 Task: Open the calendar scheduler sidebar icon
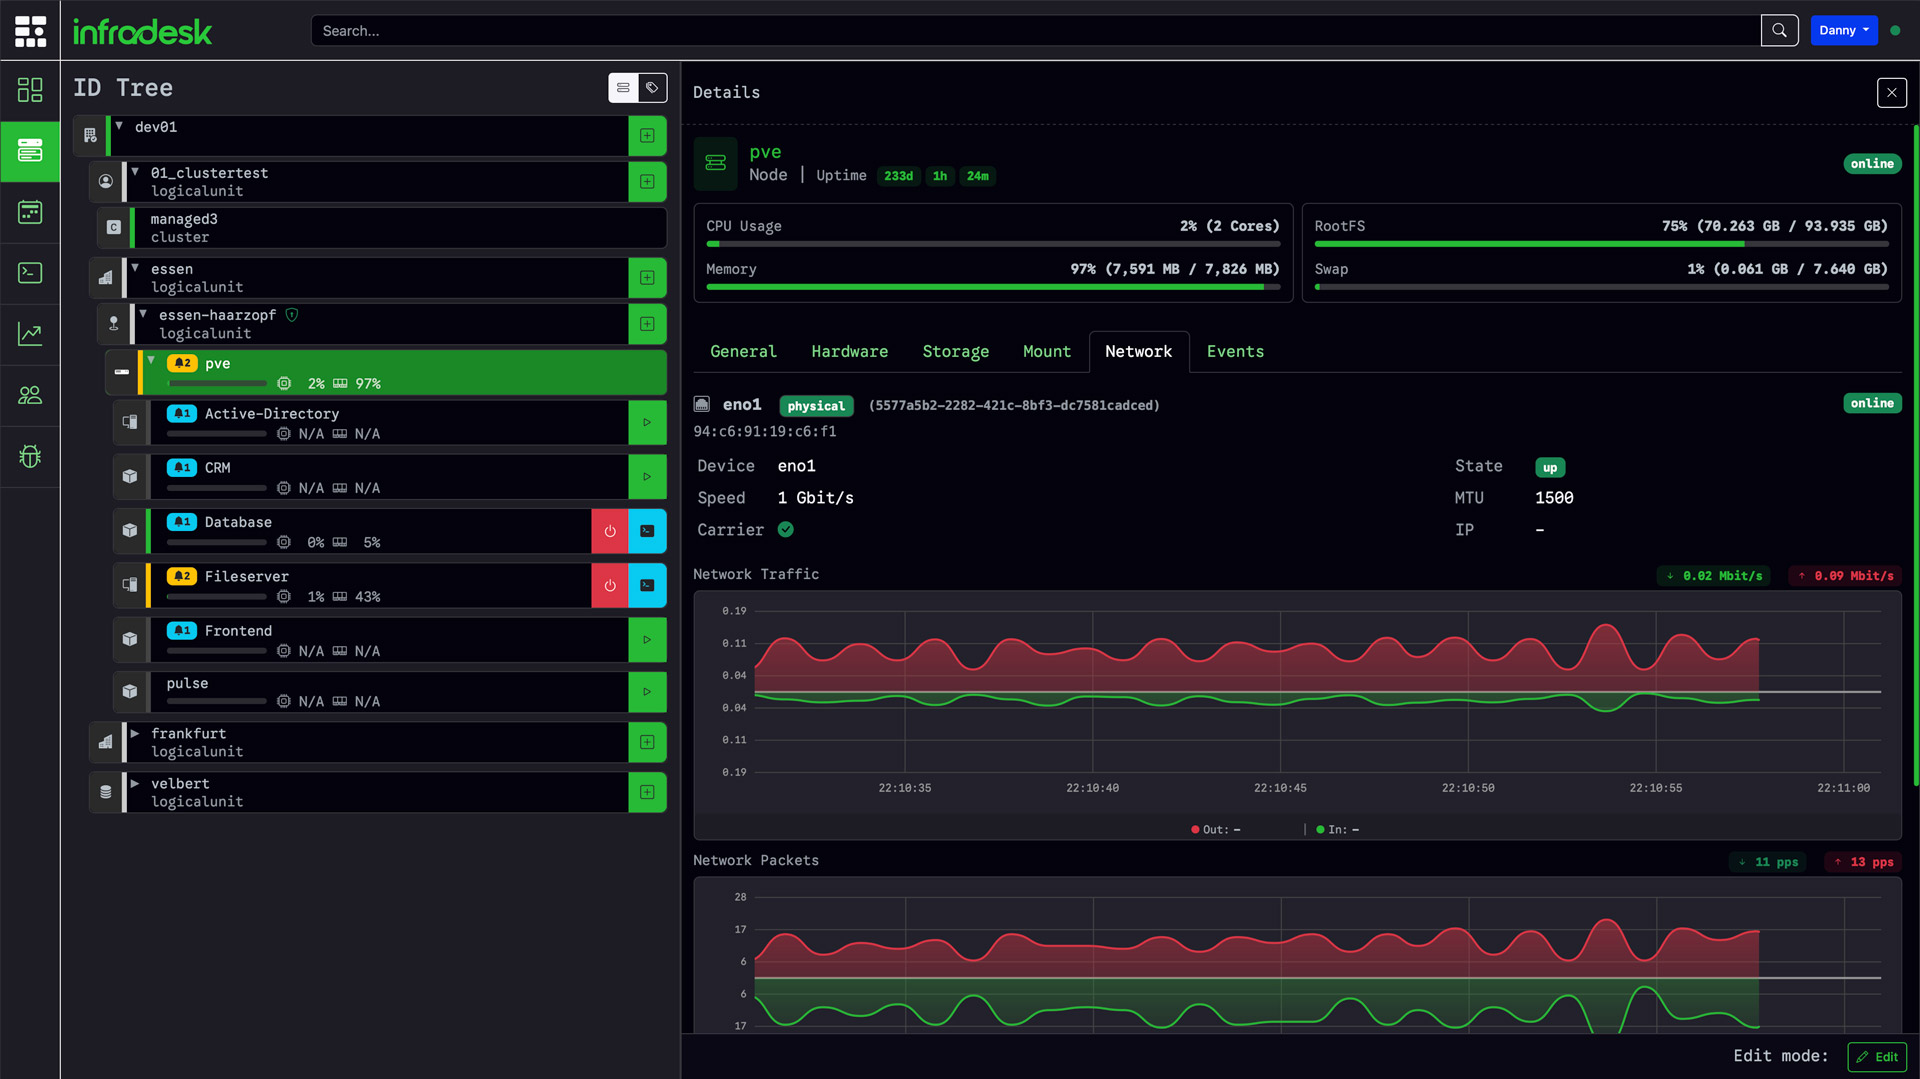coord(30,212)
